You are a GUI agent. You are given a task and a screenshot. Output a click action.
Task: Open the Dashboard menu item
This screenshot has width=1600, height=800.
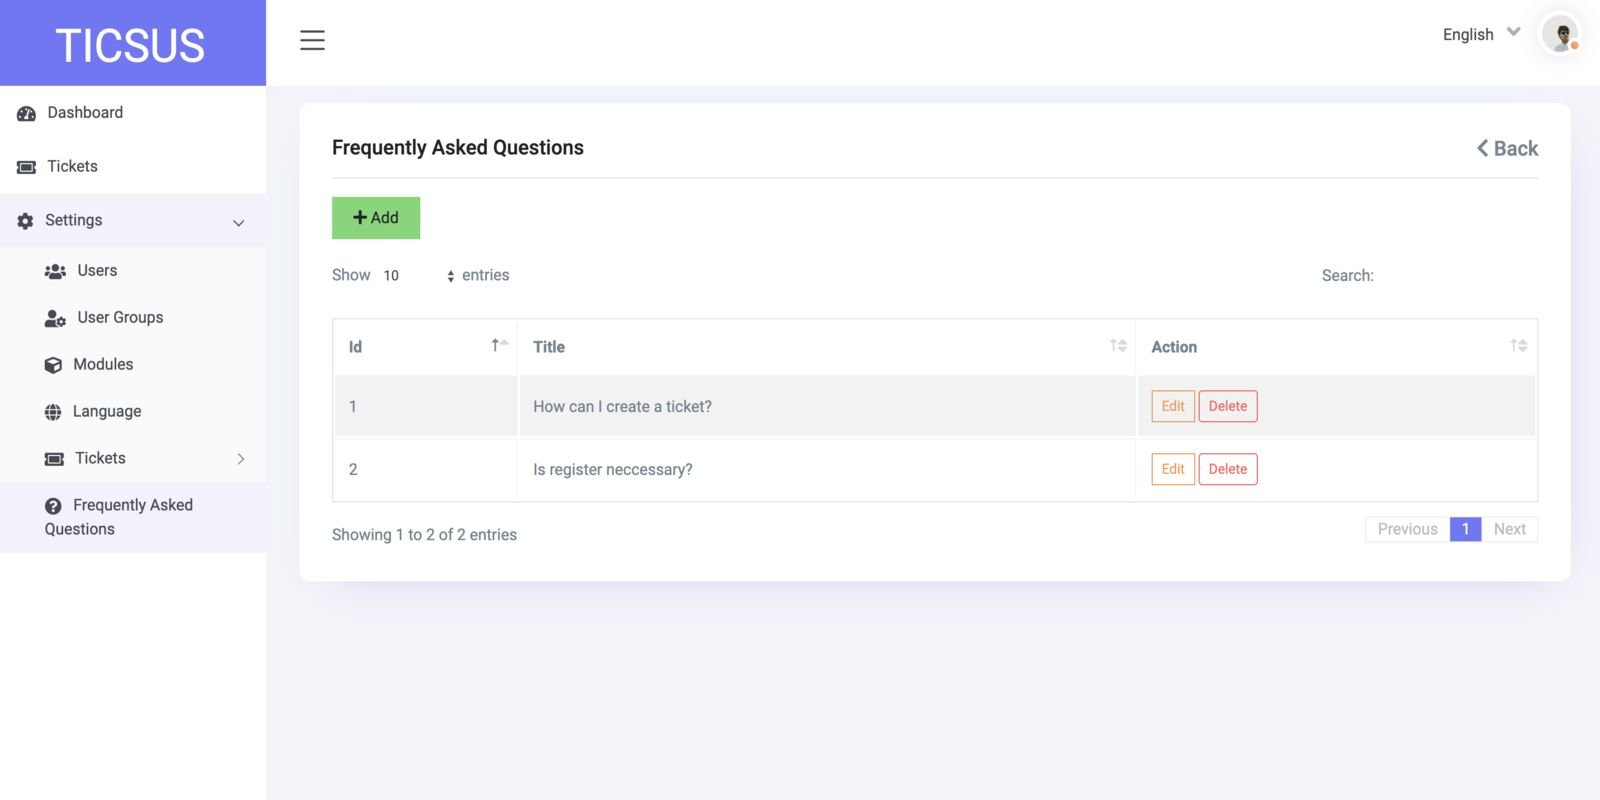tap(133, 113)
